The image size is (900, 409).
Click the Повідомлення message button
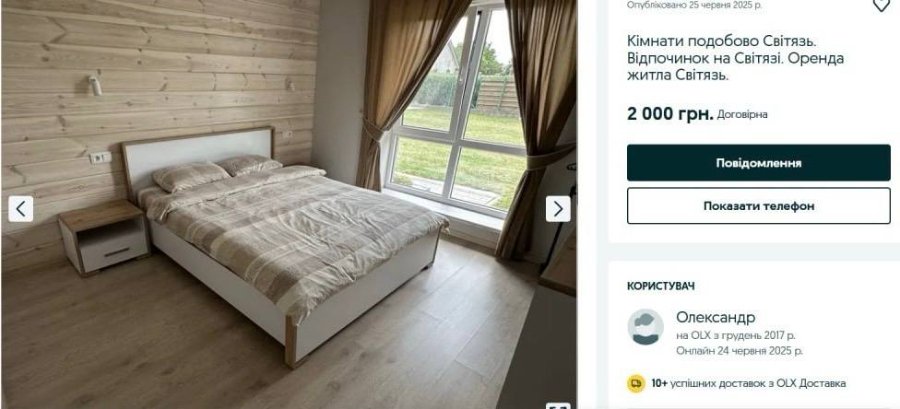[758, 163]
